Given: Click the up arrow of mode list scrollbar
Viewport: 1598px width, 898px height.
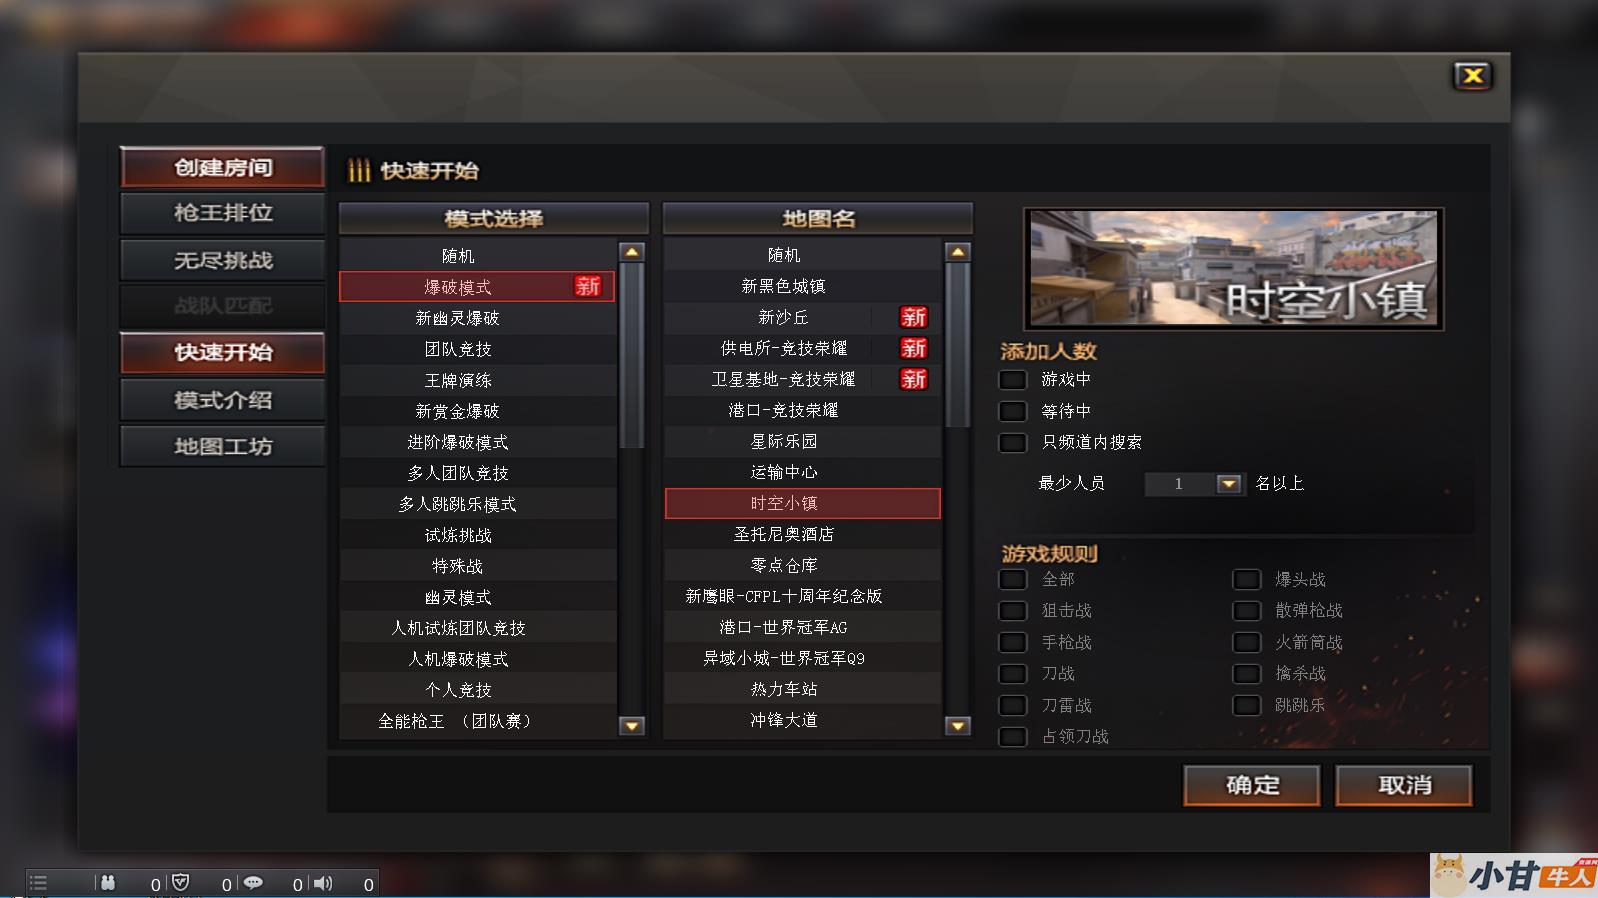Looking at the screenshot, I should 631,252.
